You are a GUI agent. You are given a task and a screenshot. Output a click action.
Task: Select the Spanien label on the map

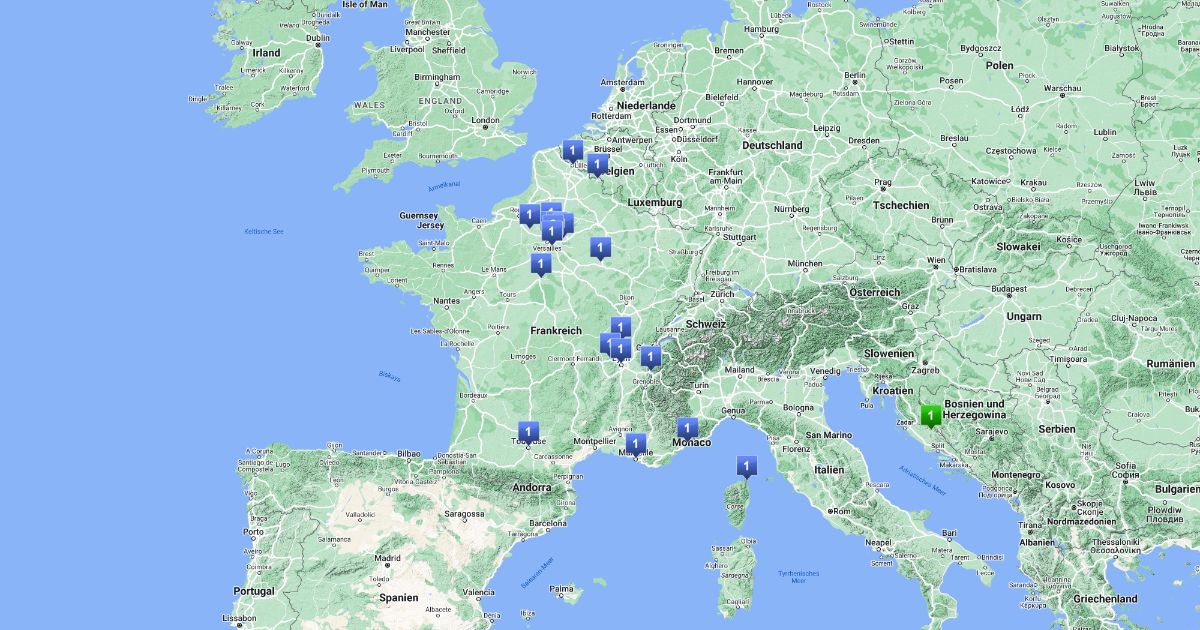coord(398,597)
